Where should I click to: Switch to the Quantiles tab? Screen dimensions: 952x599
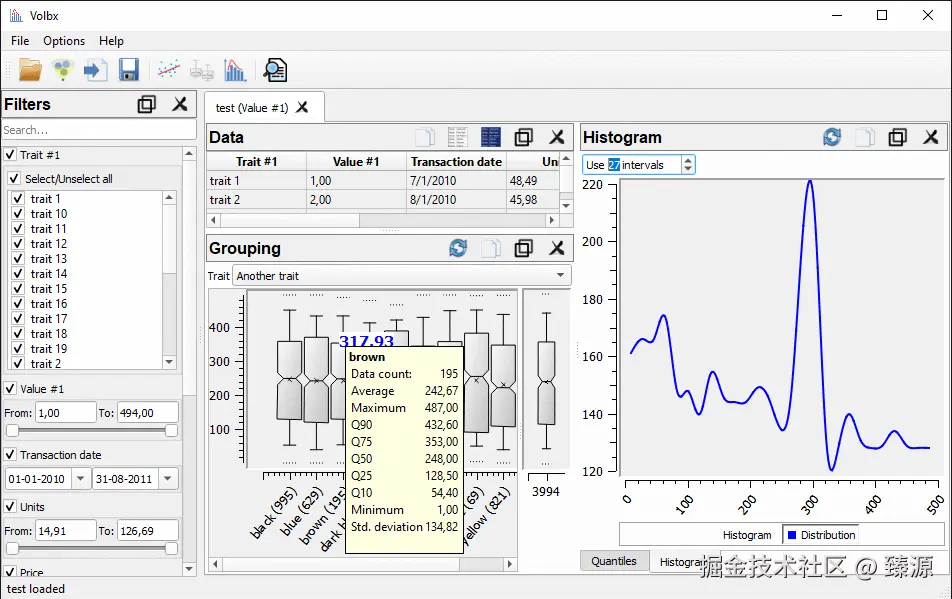(x=614, y=561)
